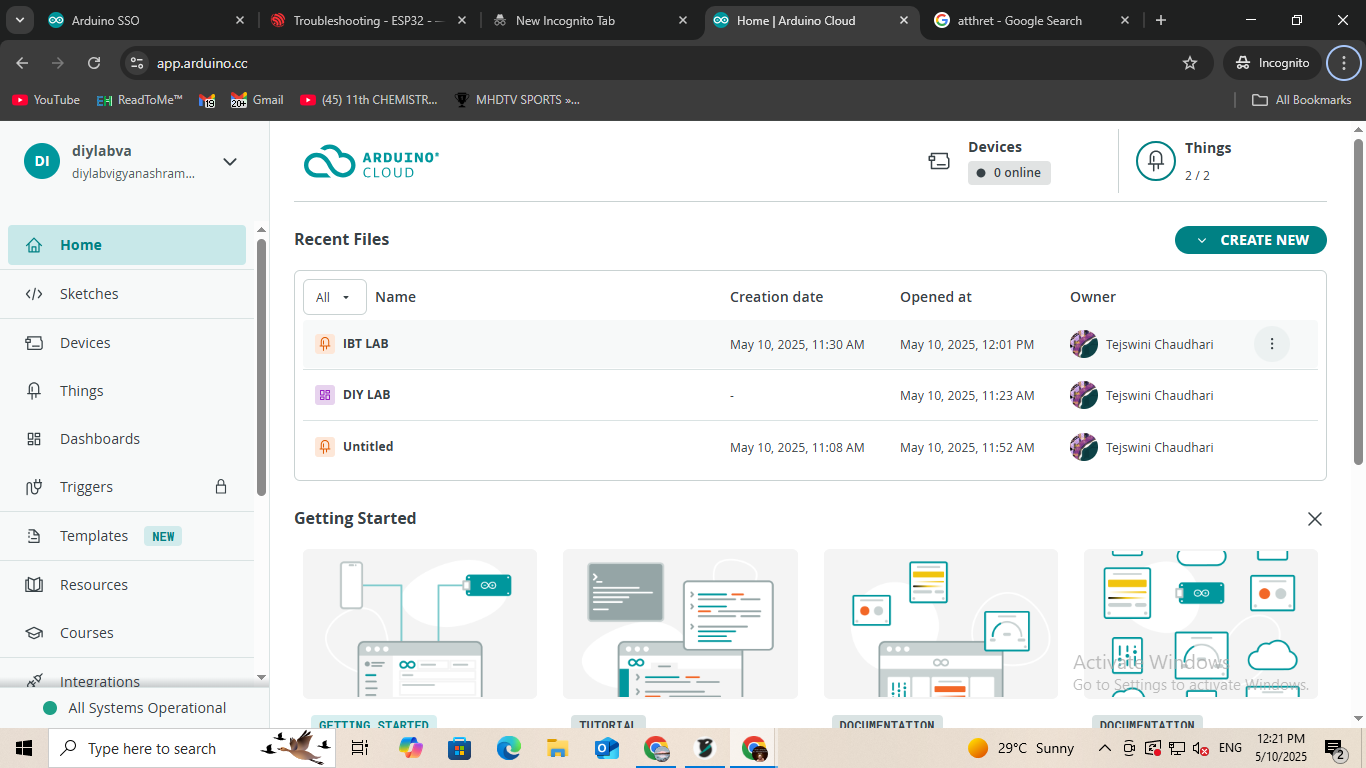This screenshot has width=1366, height=768.
Task: Click owner avatar in DIY LAB row
Action: click(x=1084, y=395)
